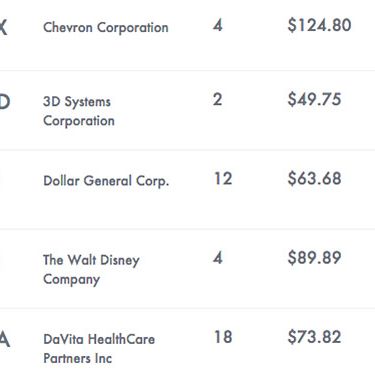Viewport: 375px width, 375px height.
Task: Click the Dollar General Corp. entry
Action: coord(106,181)
